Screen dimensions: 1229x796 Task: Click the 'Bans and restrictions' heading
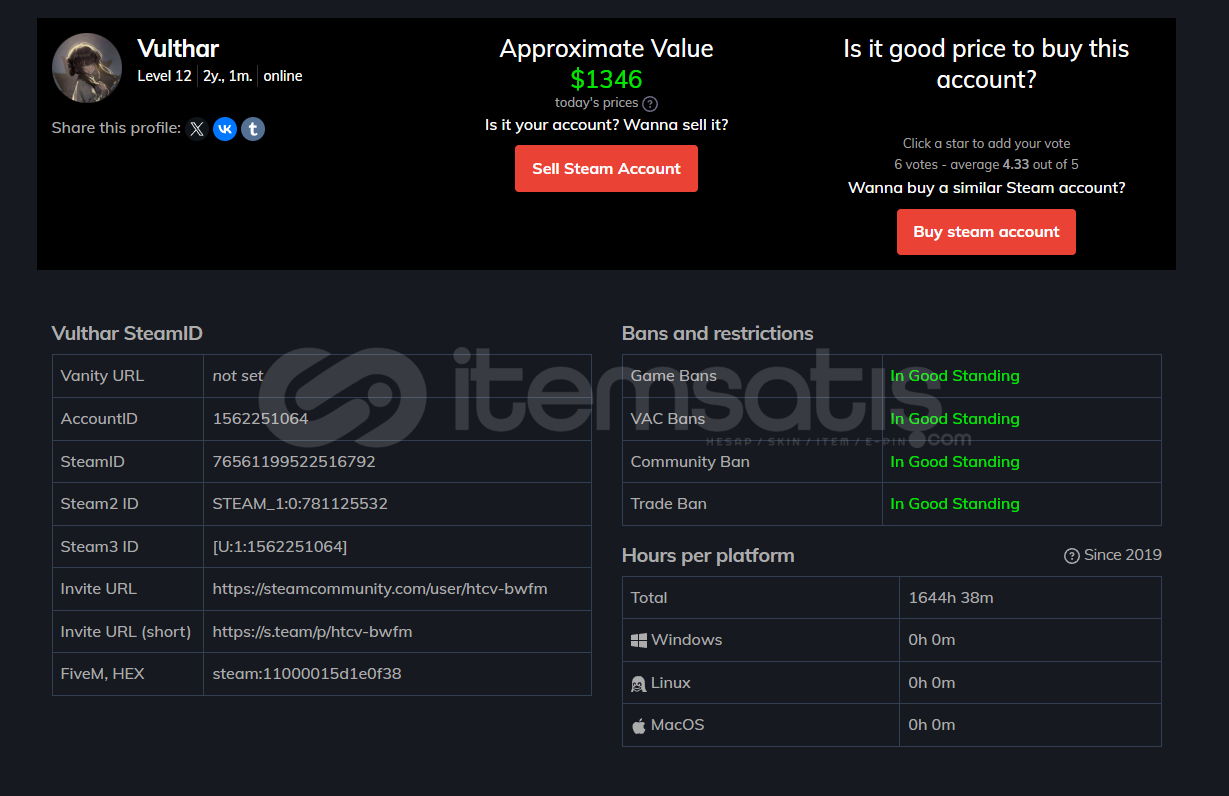[x=718, y=334]
